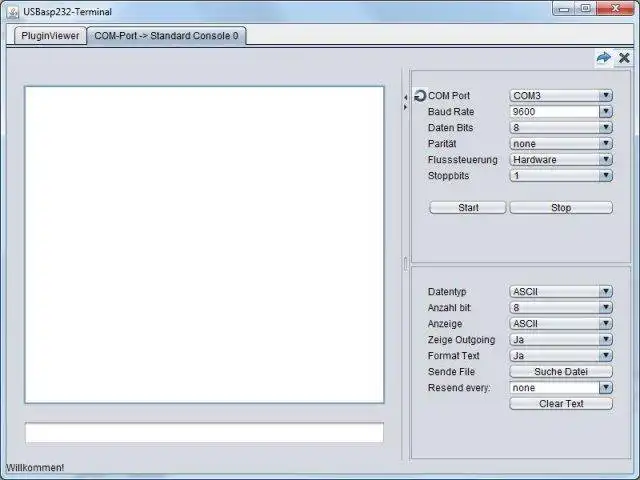Image resolution: width=640 pixels, height=480 pixels.
Task: Click the COM Port label
Action: point(449,96)
